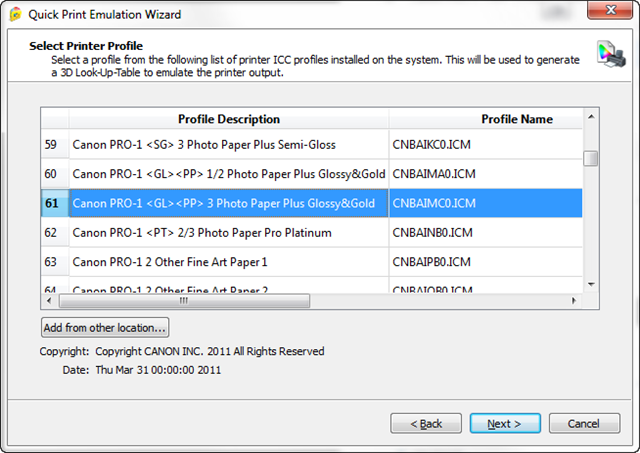Viewport: 640px width, 453px height.
Task: Go back with the Back button
Action: point(426,424)
